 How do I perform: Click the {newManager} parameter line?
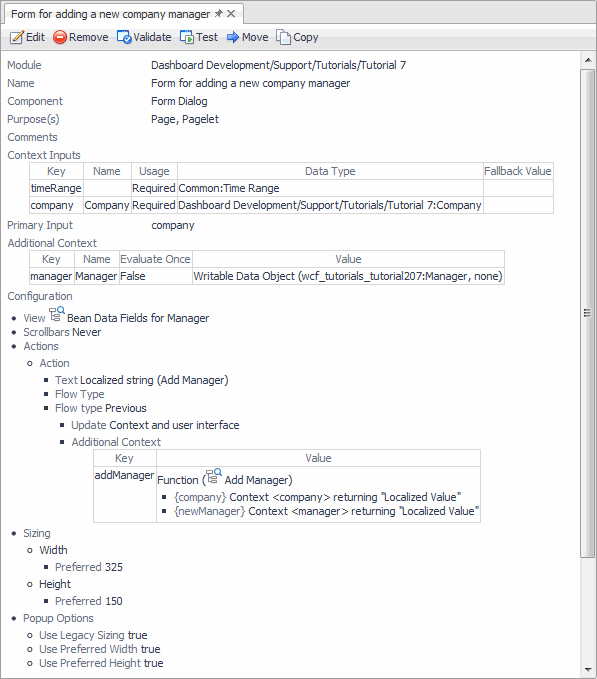326,511
